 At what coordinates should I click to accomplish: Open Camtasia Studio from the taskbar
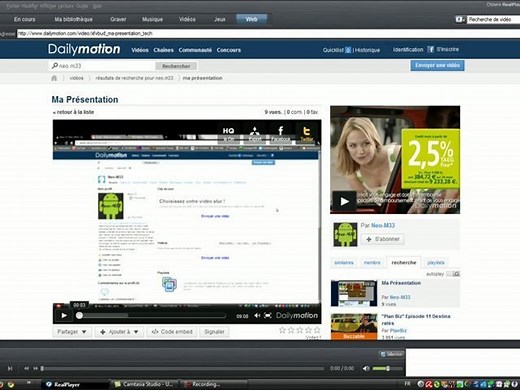[144, 384]
